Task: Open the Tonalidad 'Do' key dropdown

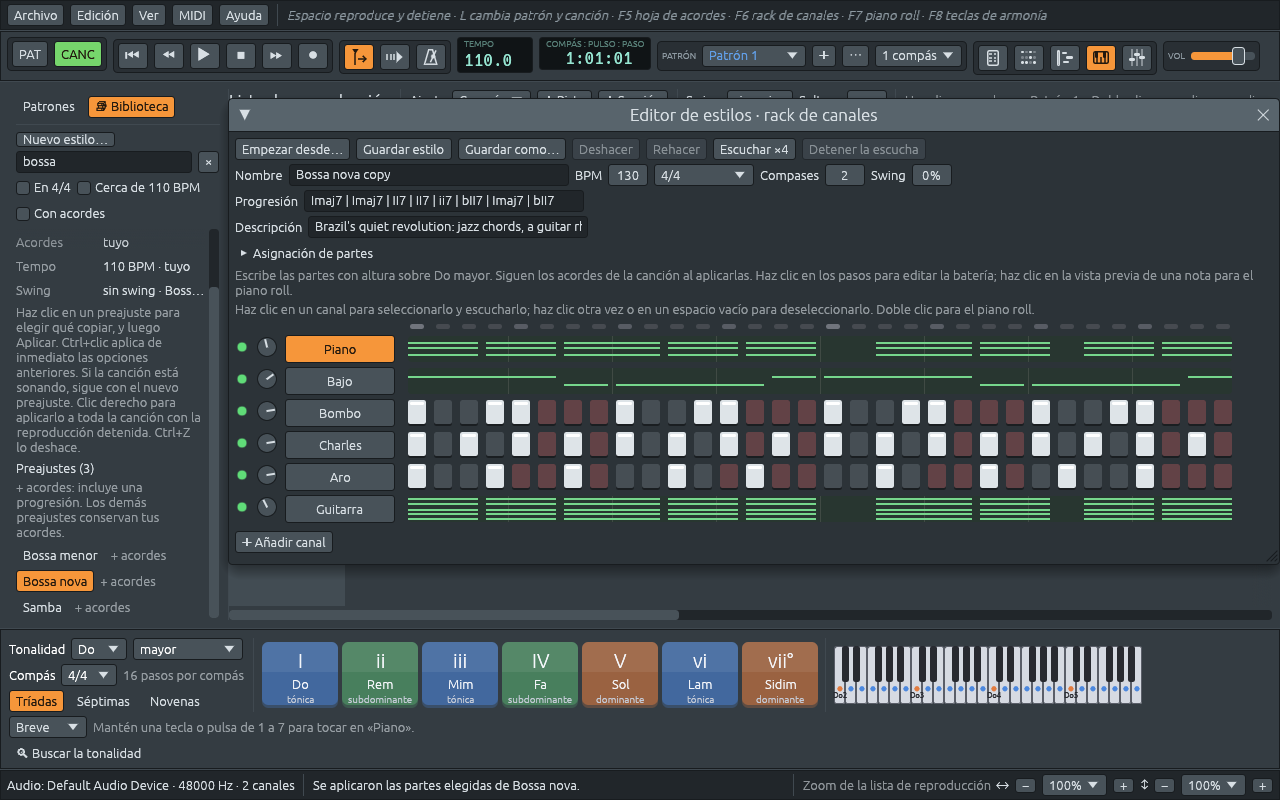Action: click(99, 649)
